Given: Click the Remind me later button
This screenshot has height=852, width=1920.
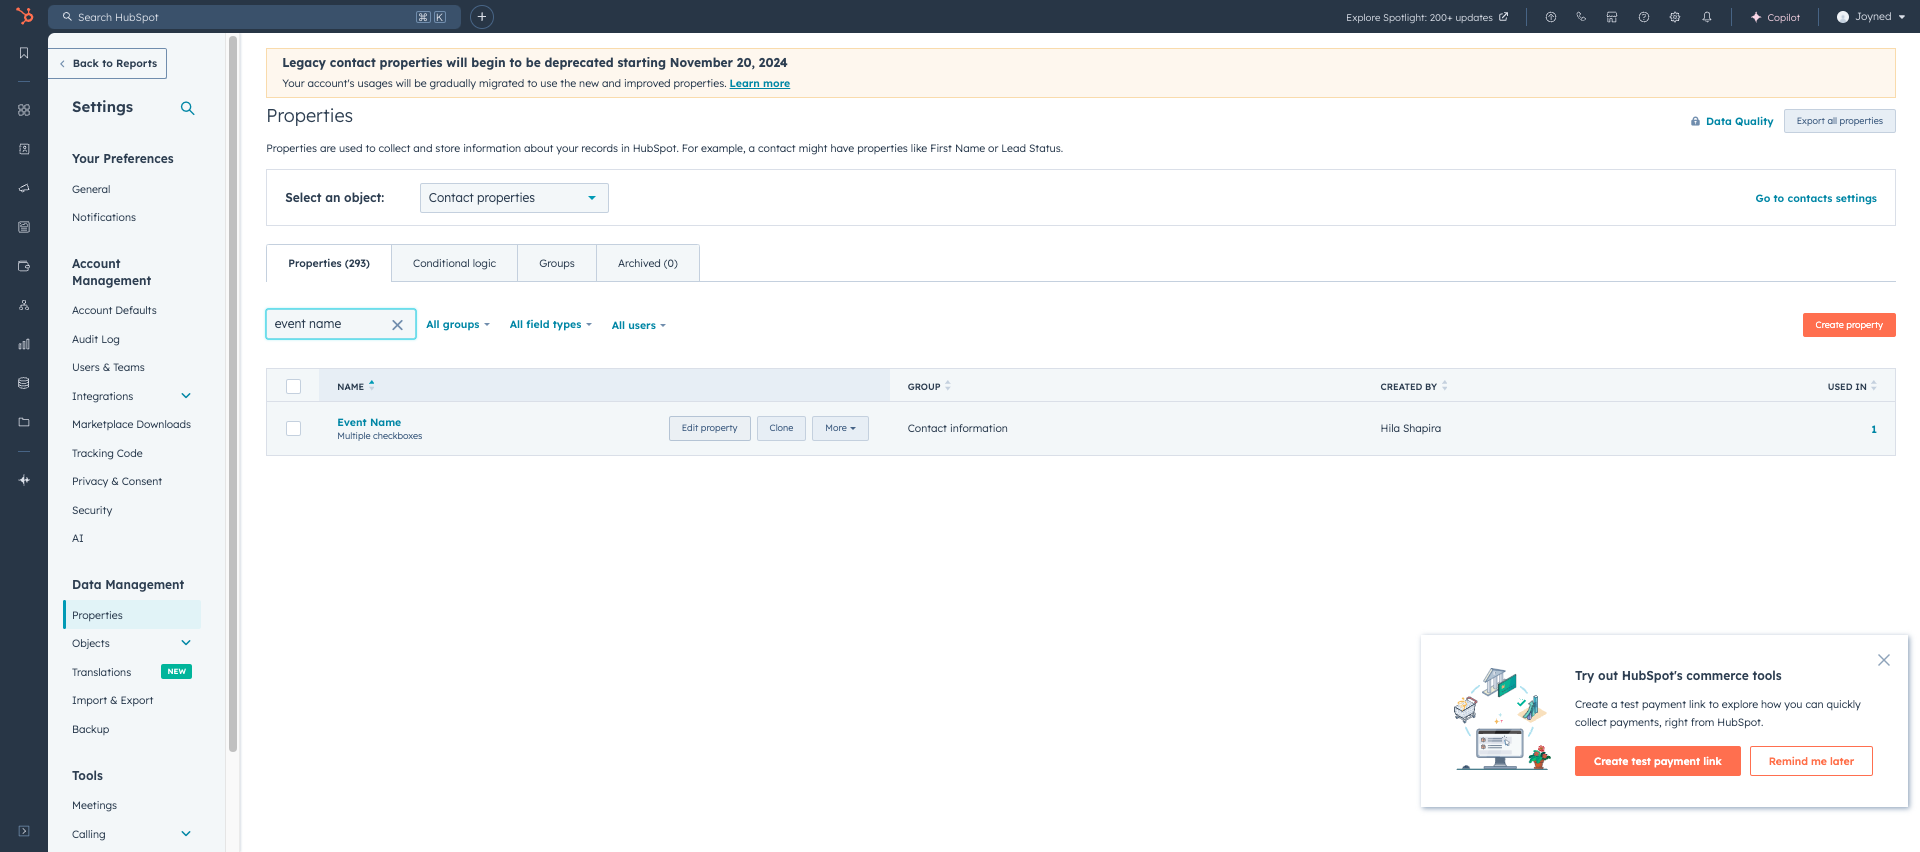Looking at the screenshot, I should (1811, 761).
